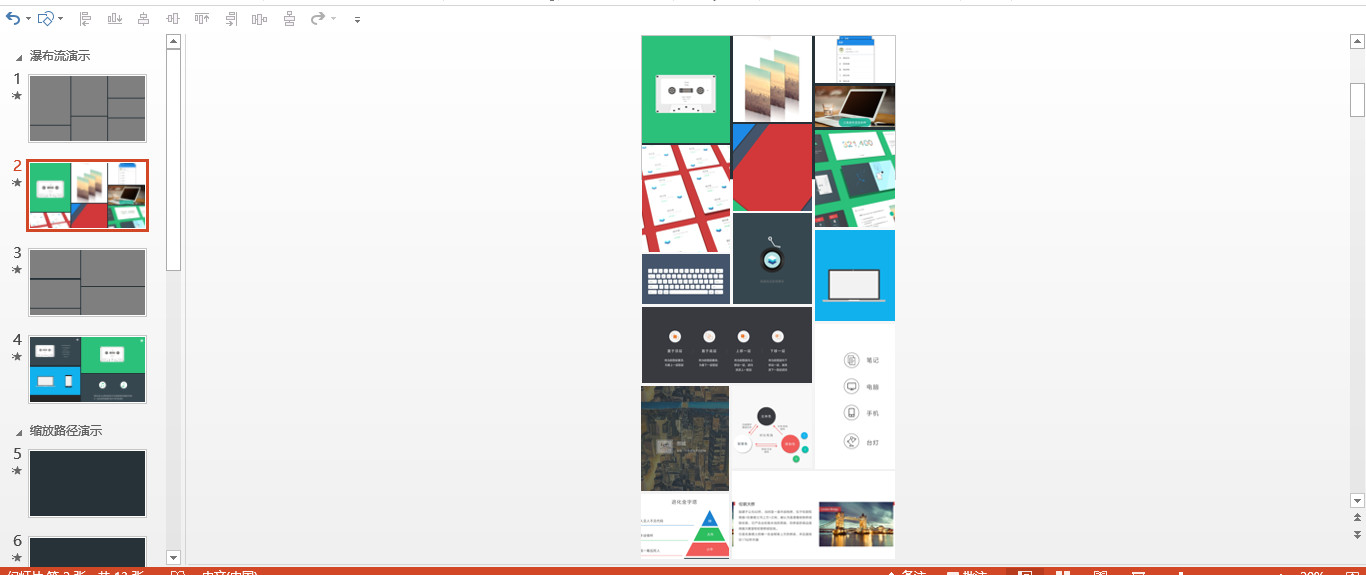Click the thumbnail pane scroll-down arrow
Image resolution: width=1366 pixels, height=575 pixels.
pos(173,557)
